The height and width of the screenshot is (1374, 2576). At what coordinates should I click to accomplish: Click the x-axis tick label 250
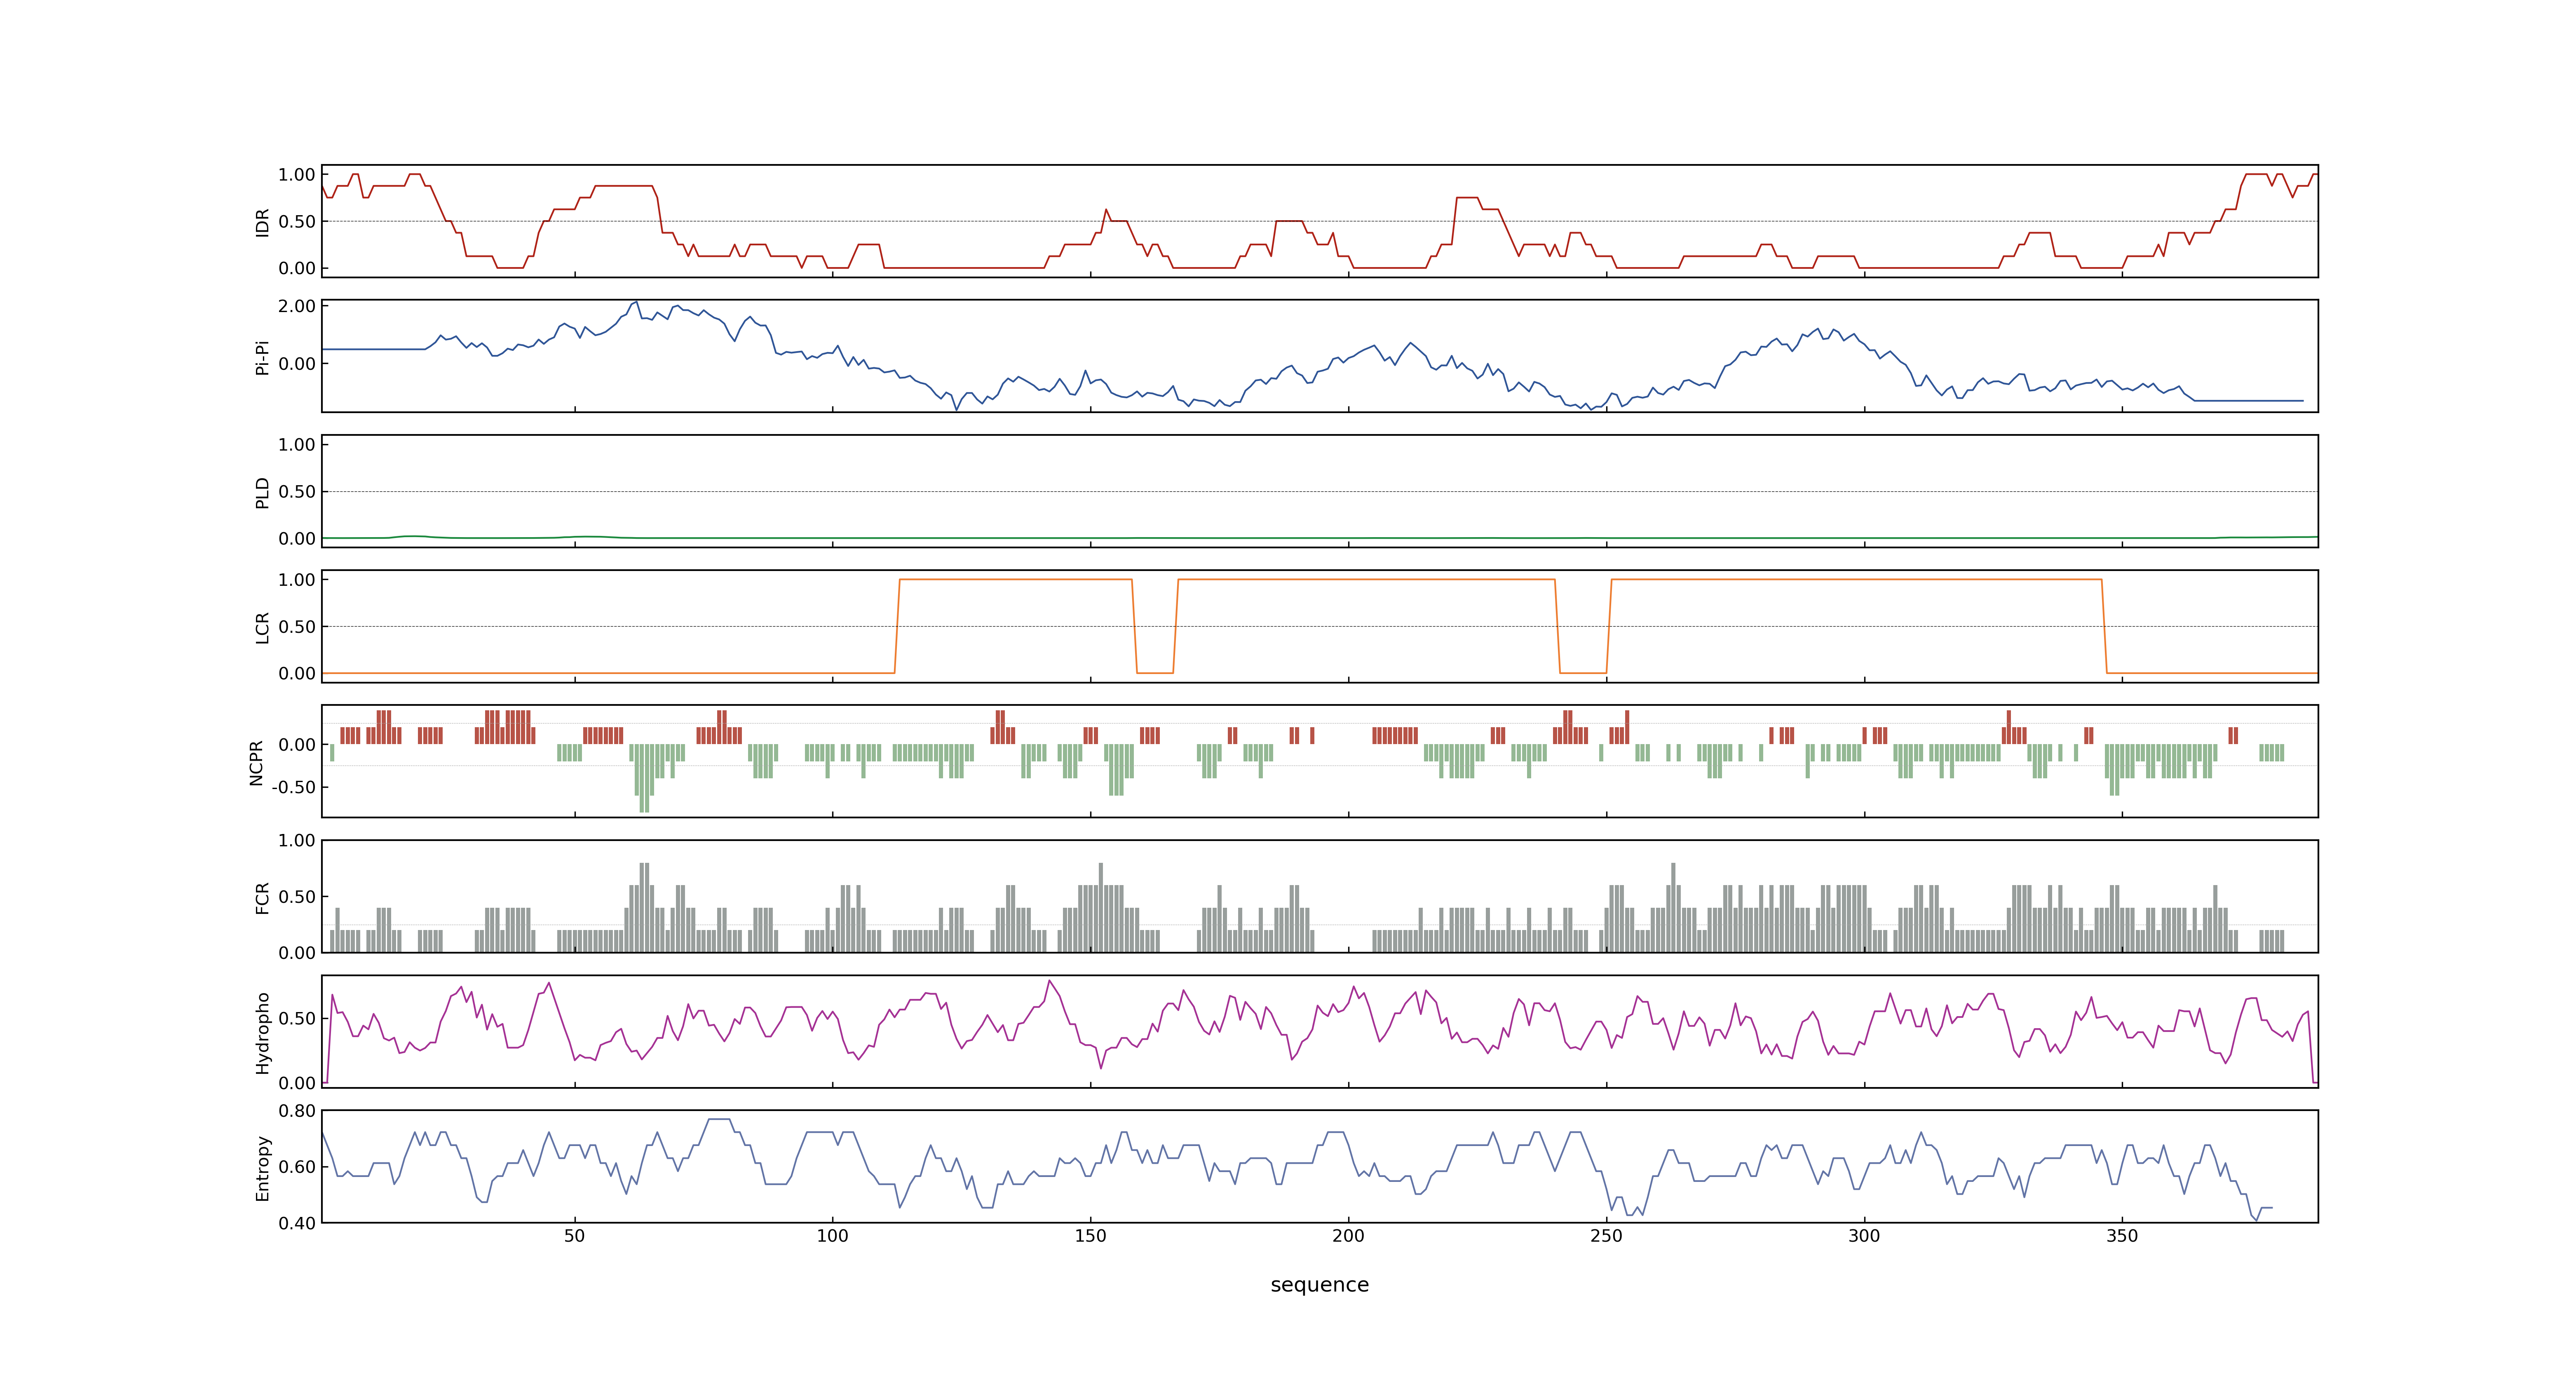click(x=1606, y=1236)
